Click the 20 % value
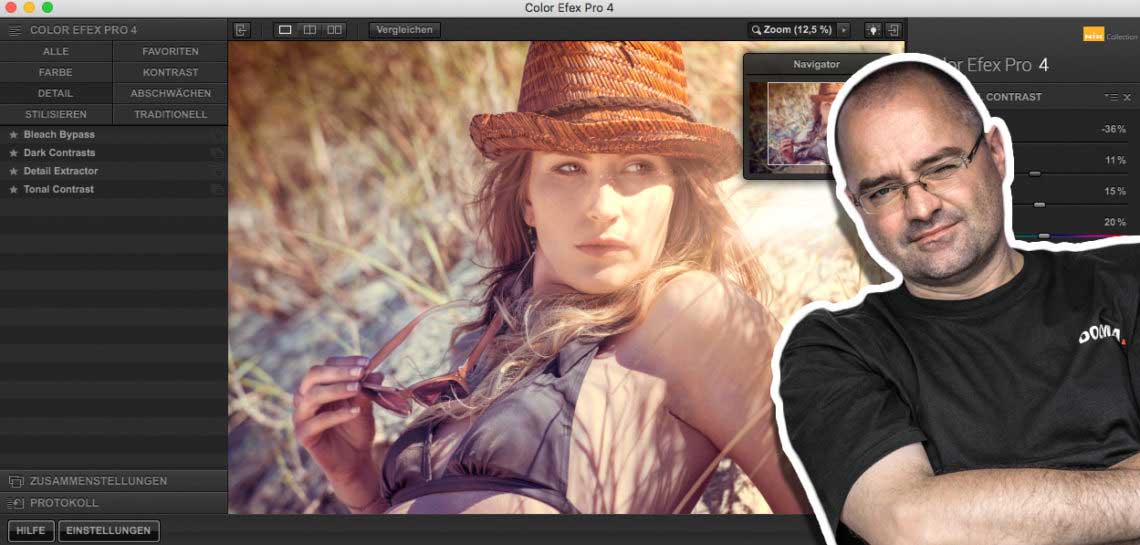Viewport: 1140px width, 545px height. click(x=1115, y=222)
